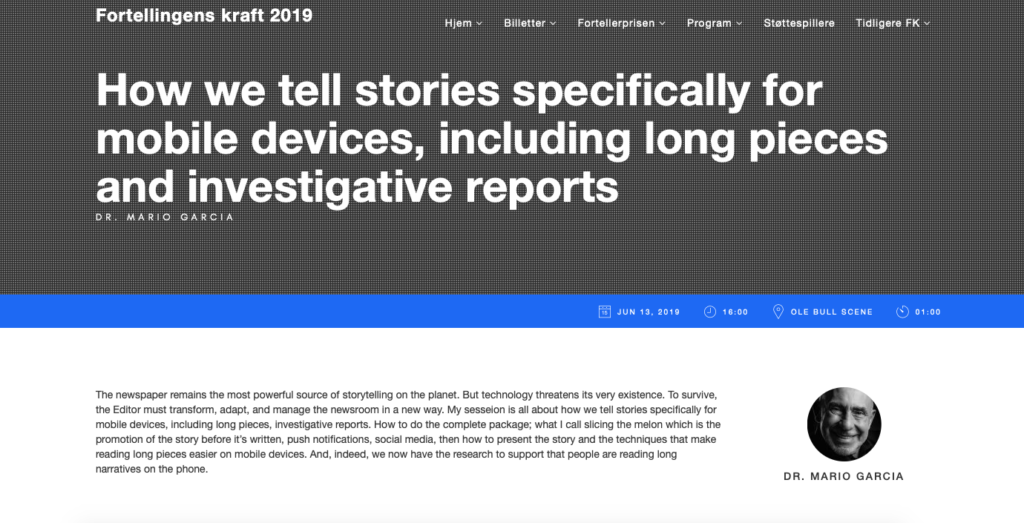Image resolution: width=1024 pixels, height=523 pixels.
Task: Click the calendar icon beside the date
Action: pyautogui.click(x=605, y=311)
